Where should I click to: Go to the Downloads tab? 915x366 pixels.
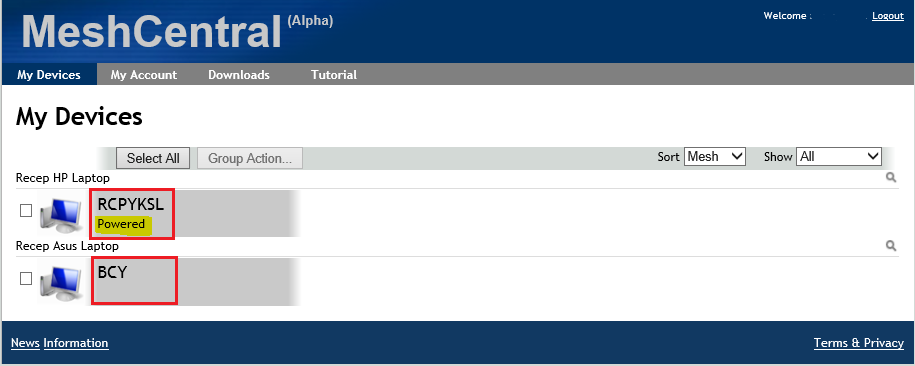(x=239, y=75)
